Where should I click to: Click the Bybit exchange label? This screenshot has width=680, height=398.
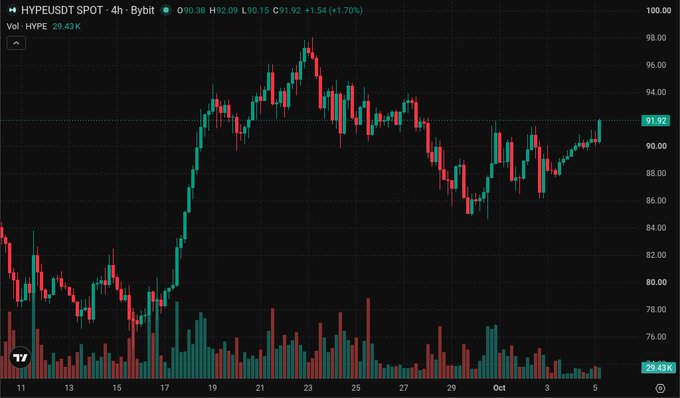tap(143, 10)
